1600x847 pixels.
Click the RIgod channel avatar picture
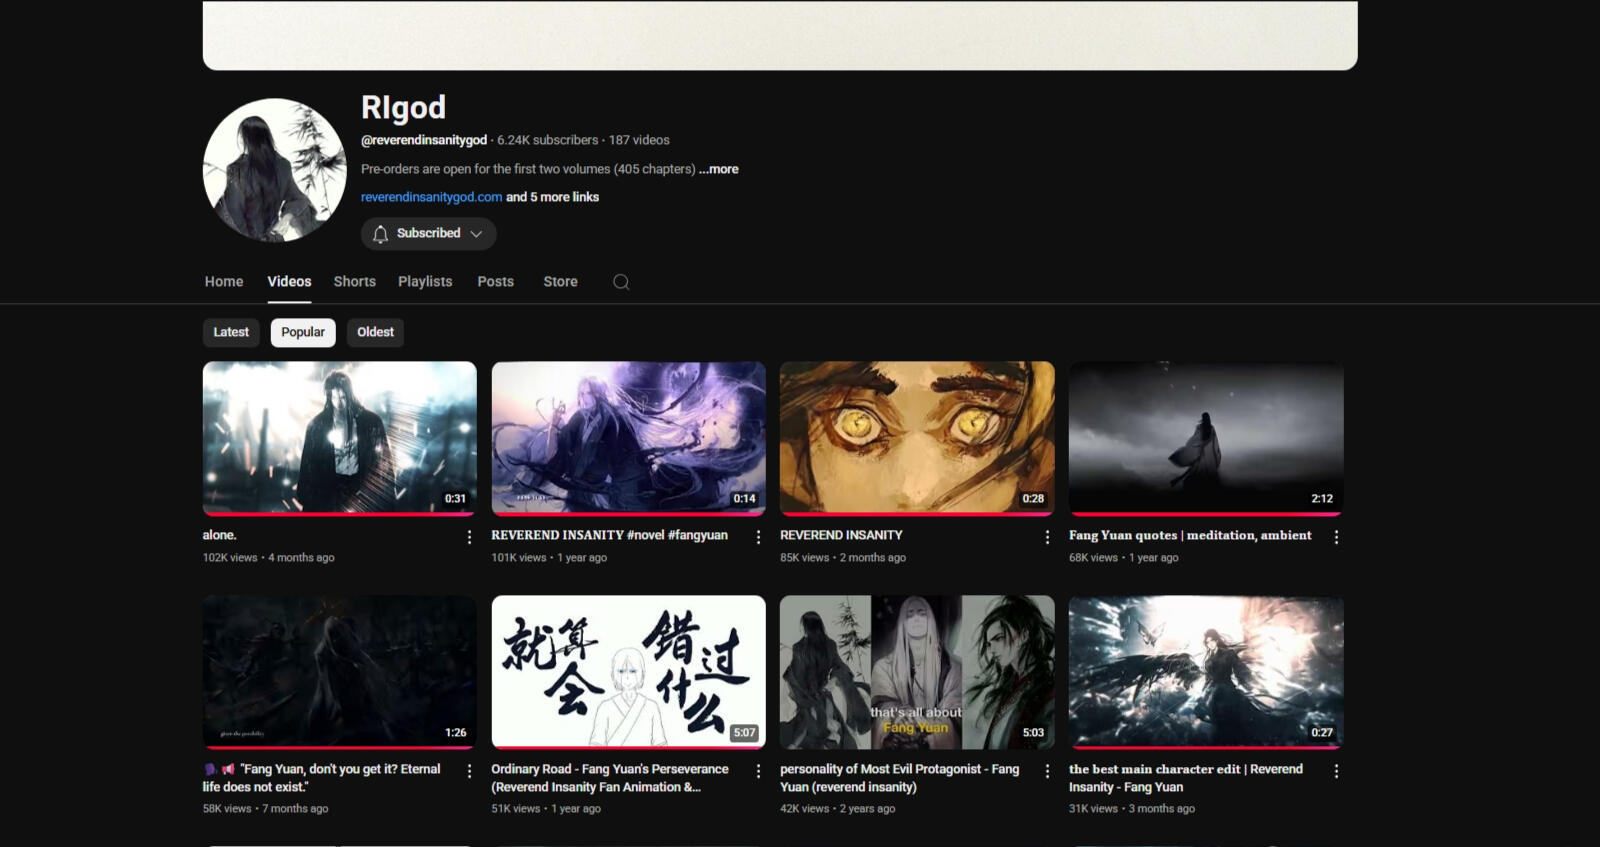[274, 170]
